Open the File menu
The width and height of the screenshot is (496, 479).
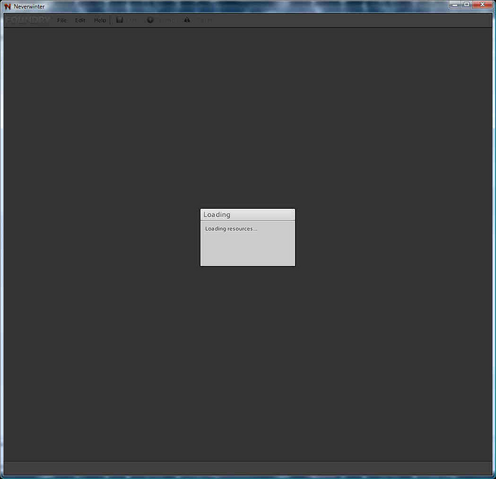(62, 20)
